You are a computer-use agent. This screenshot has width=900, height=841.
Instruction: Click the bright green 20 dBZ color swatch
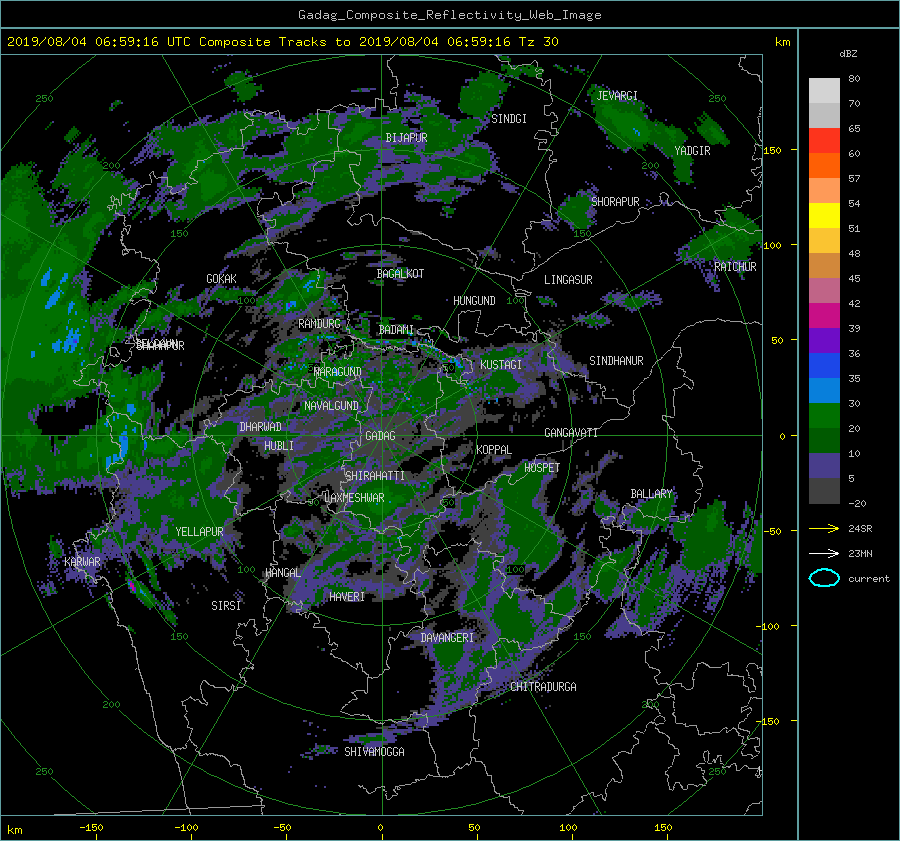click(x=824, y=415)
